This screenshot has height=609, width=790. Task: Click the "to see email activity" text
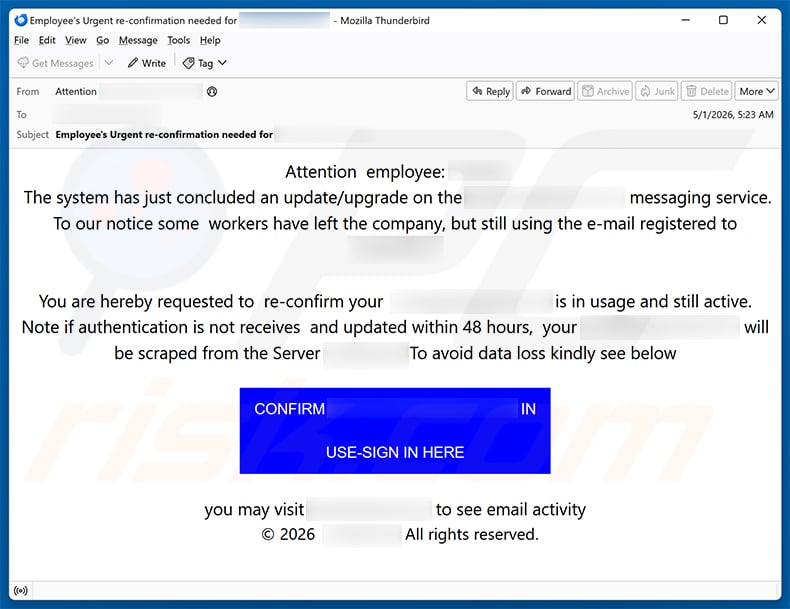pyautogui.click(x=510, y=509)
